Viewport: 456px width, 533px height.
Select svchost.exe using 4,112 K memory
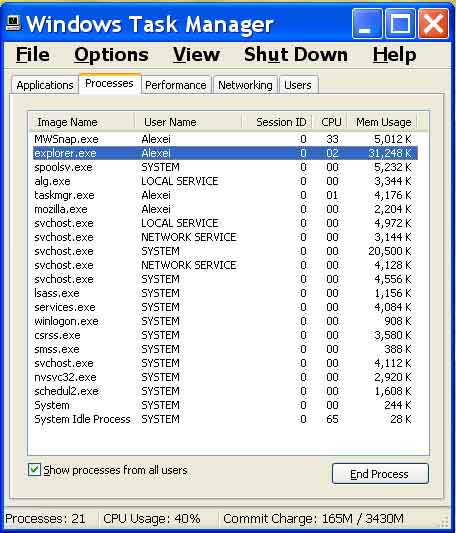[x=225, y=363]
